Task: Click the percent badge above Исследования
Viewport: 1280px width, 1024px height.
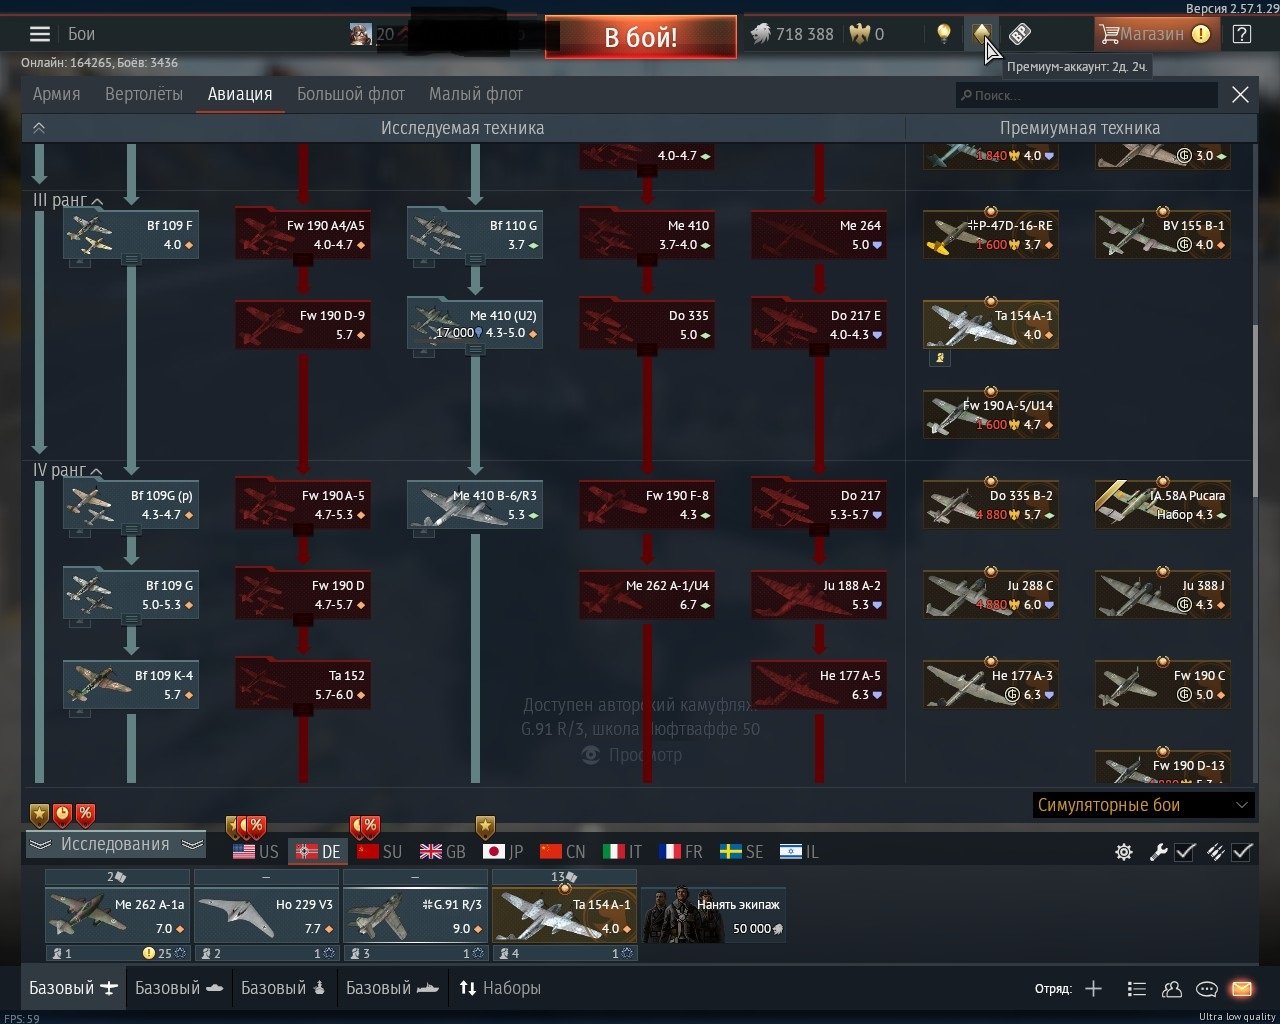Action: tap(85, 814)
